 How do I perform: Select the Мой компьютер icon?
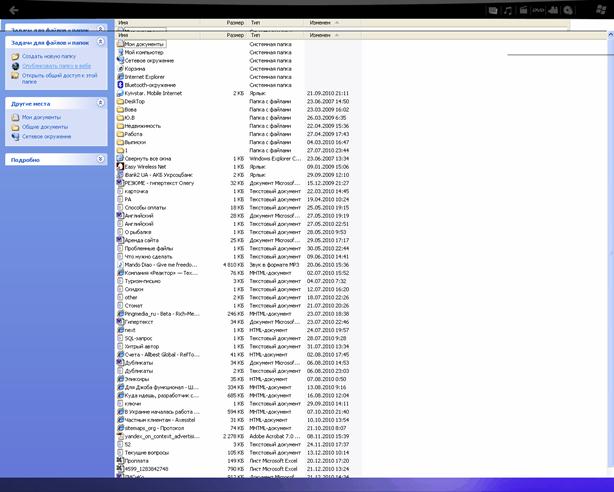click(x=120, y=52)
